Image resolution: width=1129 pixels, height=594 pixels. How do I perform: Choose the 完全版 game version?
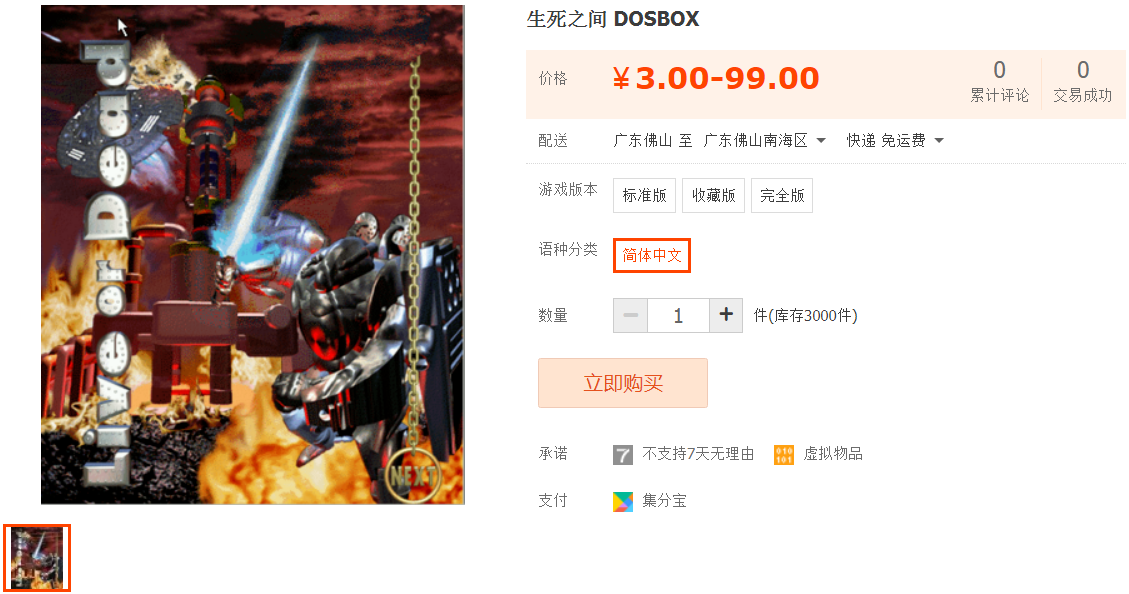pos(782,195)
